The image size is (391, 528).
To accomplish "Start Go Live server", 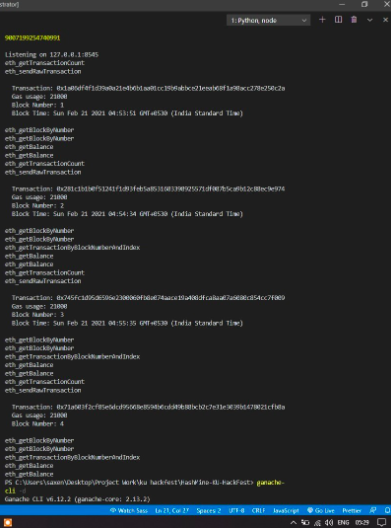I will tap(321, 510).
